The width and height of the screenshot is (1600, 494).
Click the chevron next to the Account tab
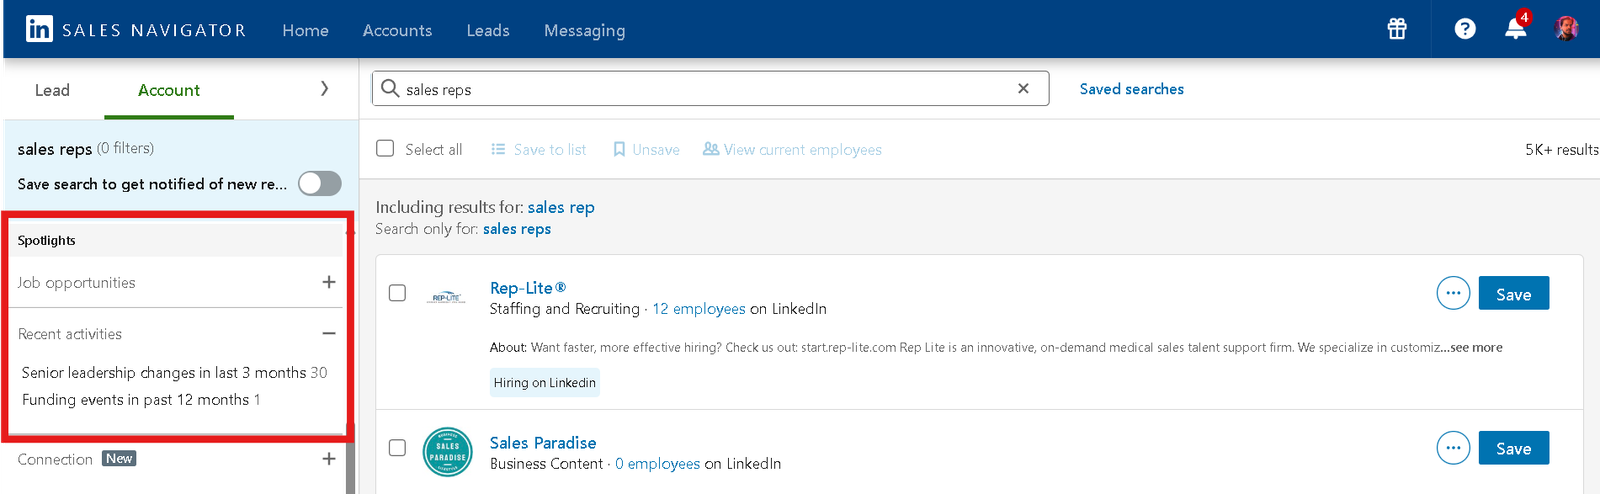(324, 89)
